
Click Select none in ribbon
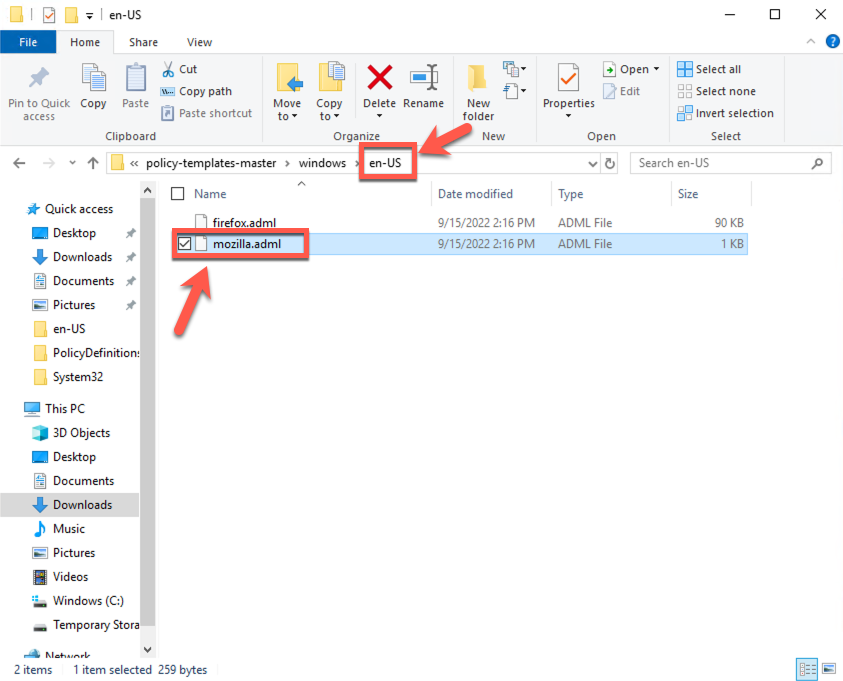point(717,91)
